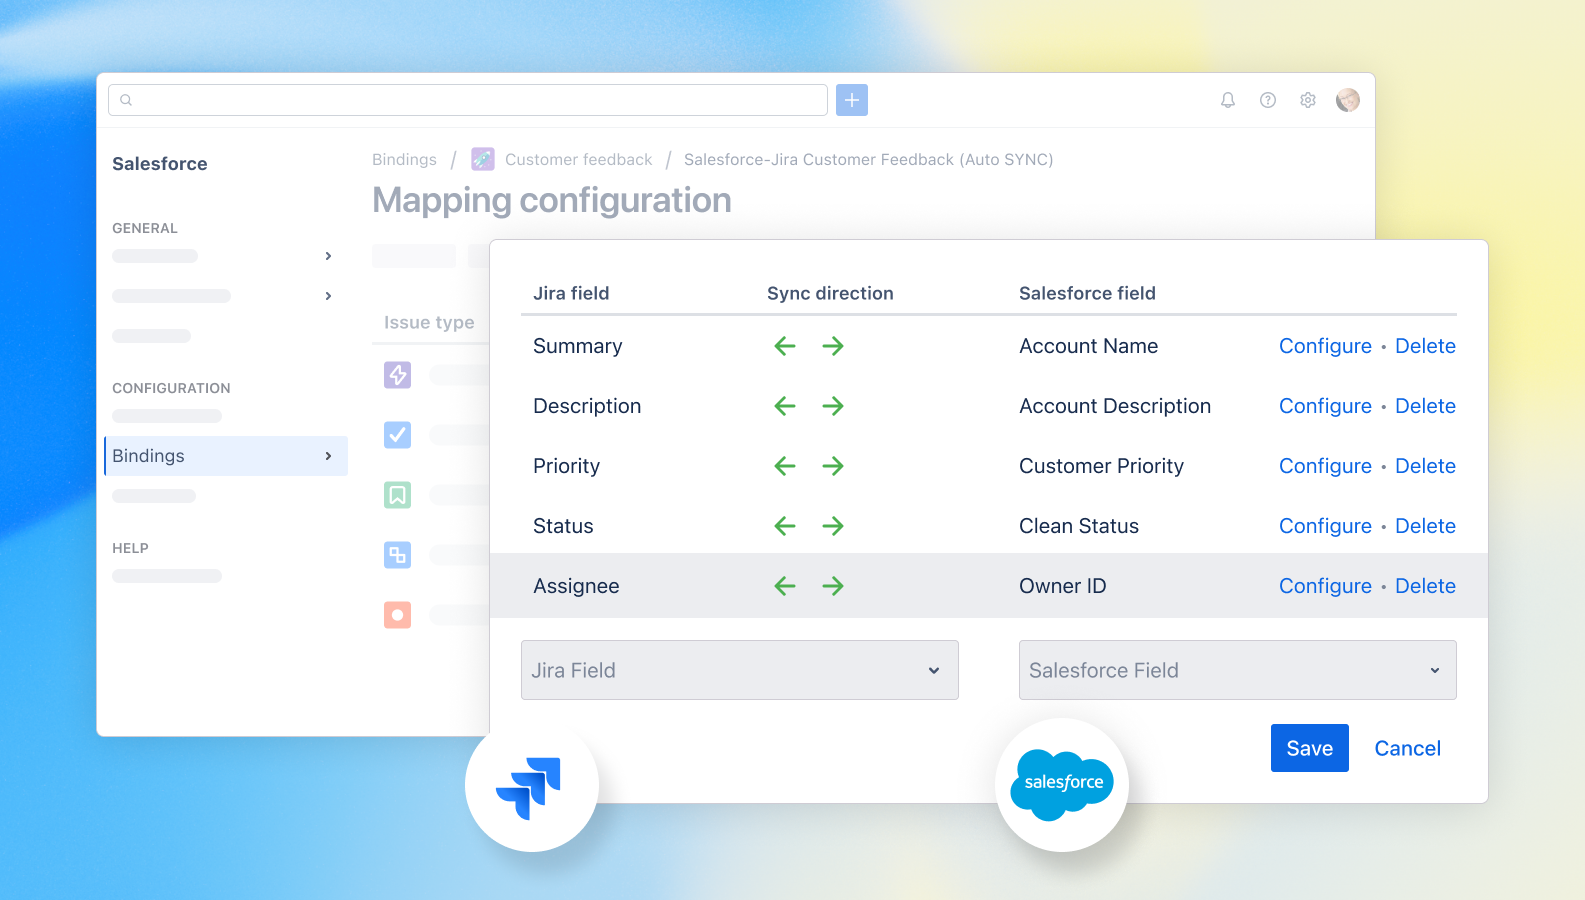
Task: Click the Clean Status Salesforce field
Action: [x=1079, y=526]
